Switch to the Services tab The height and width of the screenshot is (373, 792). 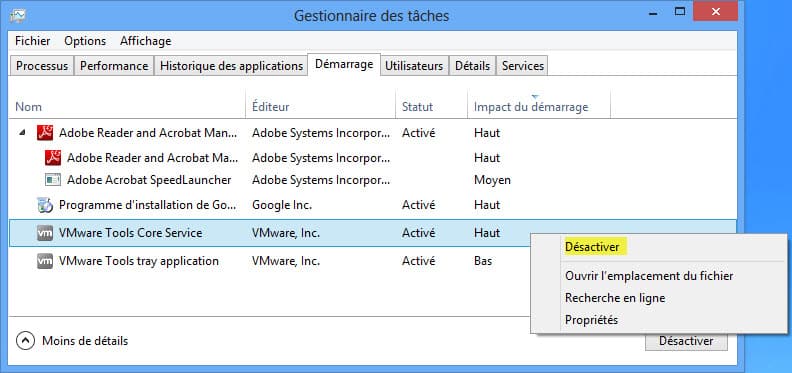point(522,66)
